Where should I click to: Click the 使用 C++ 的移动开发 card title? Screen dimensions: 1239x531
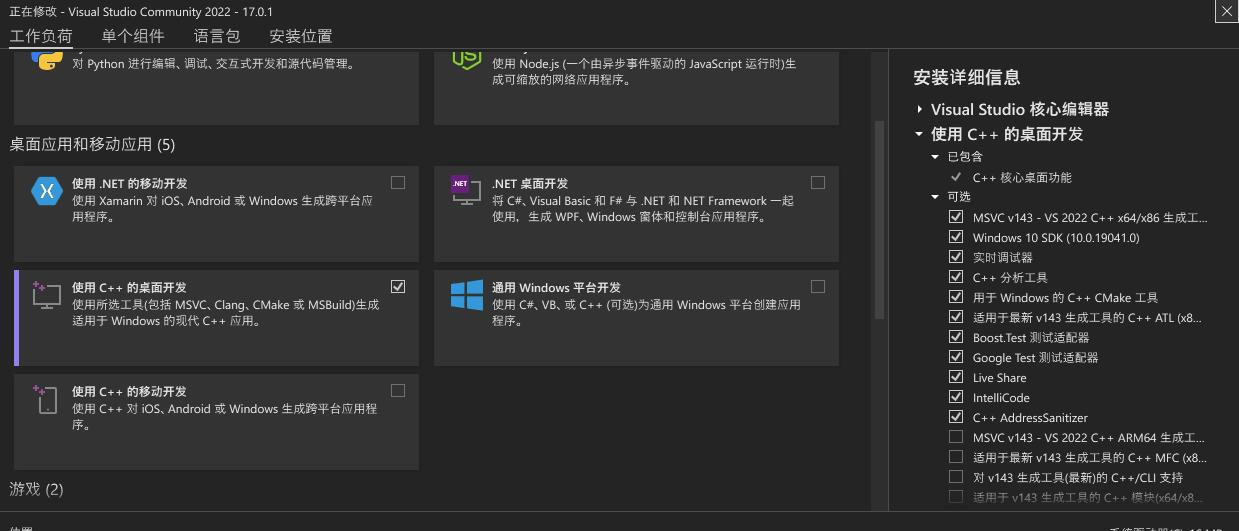coord(129,392)
